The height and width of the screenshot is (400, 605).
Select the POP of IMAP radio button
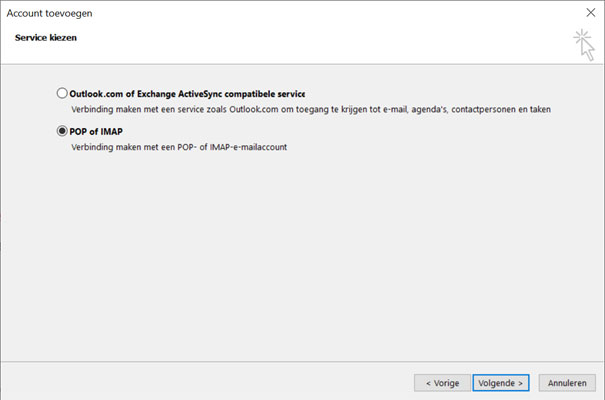point(62,131)
